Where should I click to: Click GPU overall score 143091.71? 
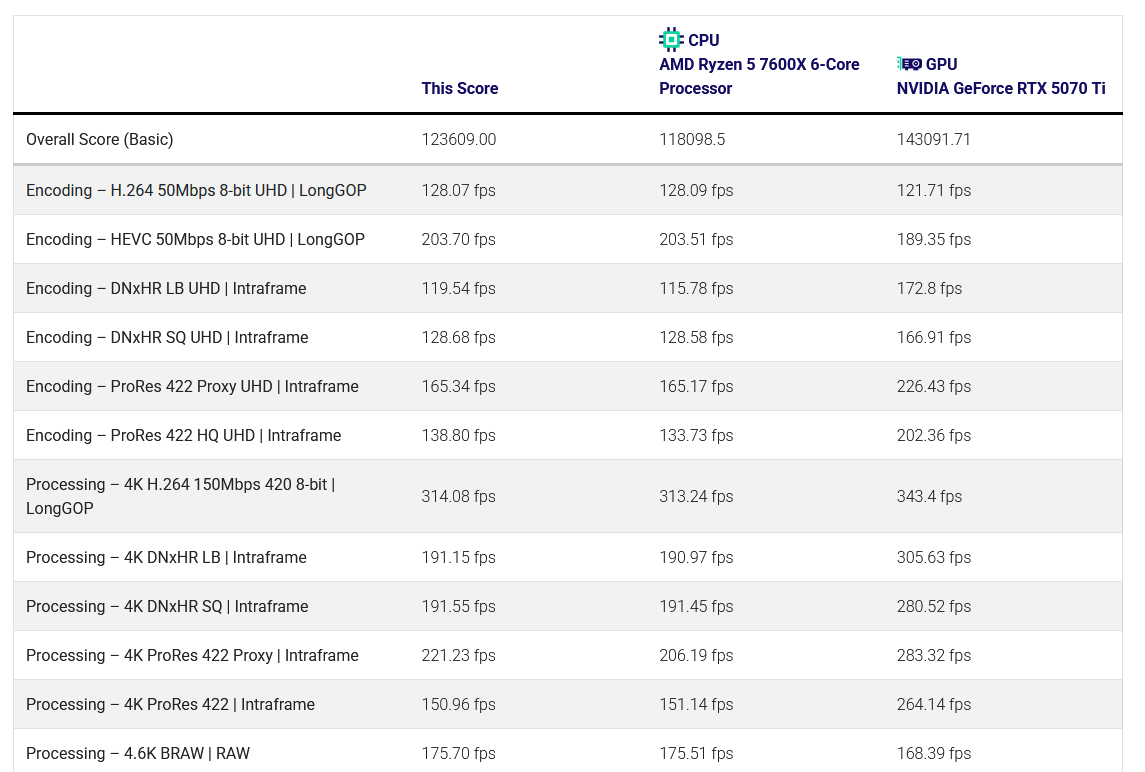point(935,139)
